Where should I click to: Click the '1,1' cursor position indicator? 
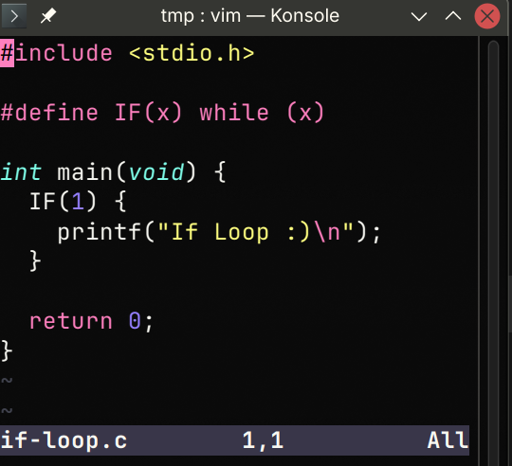pos(263,440)
